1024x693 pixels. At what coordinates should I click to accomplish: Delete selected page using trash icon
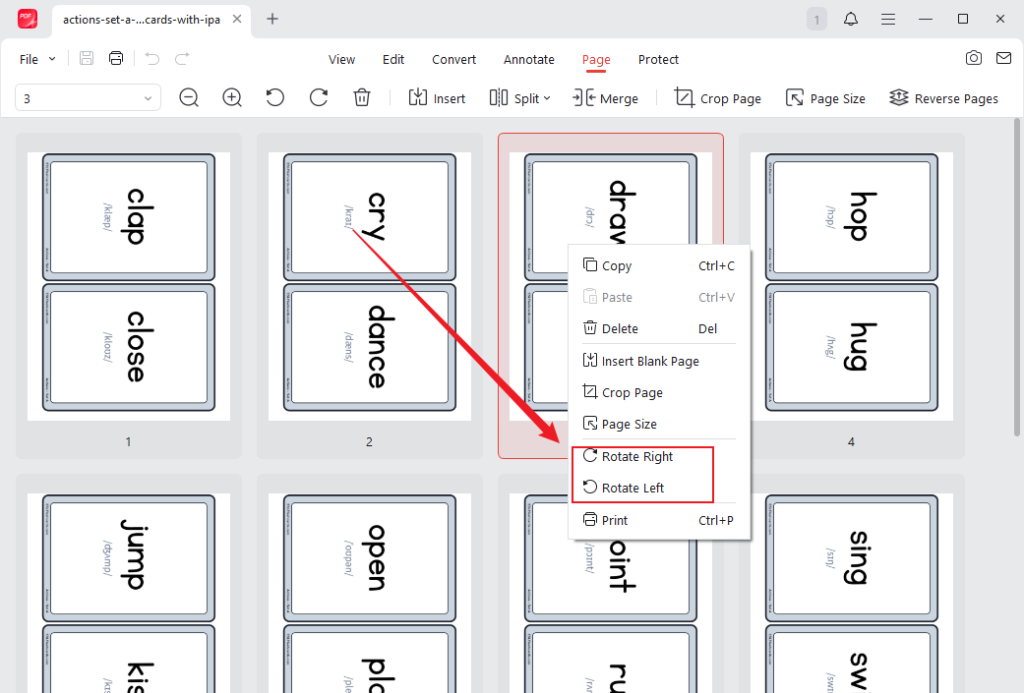click(x=362, y=98)
